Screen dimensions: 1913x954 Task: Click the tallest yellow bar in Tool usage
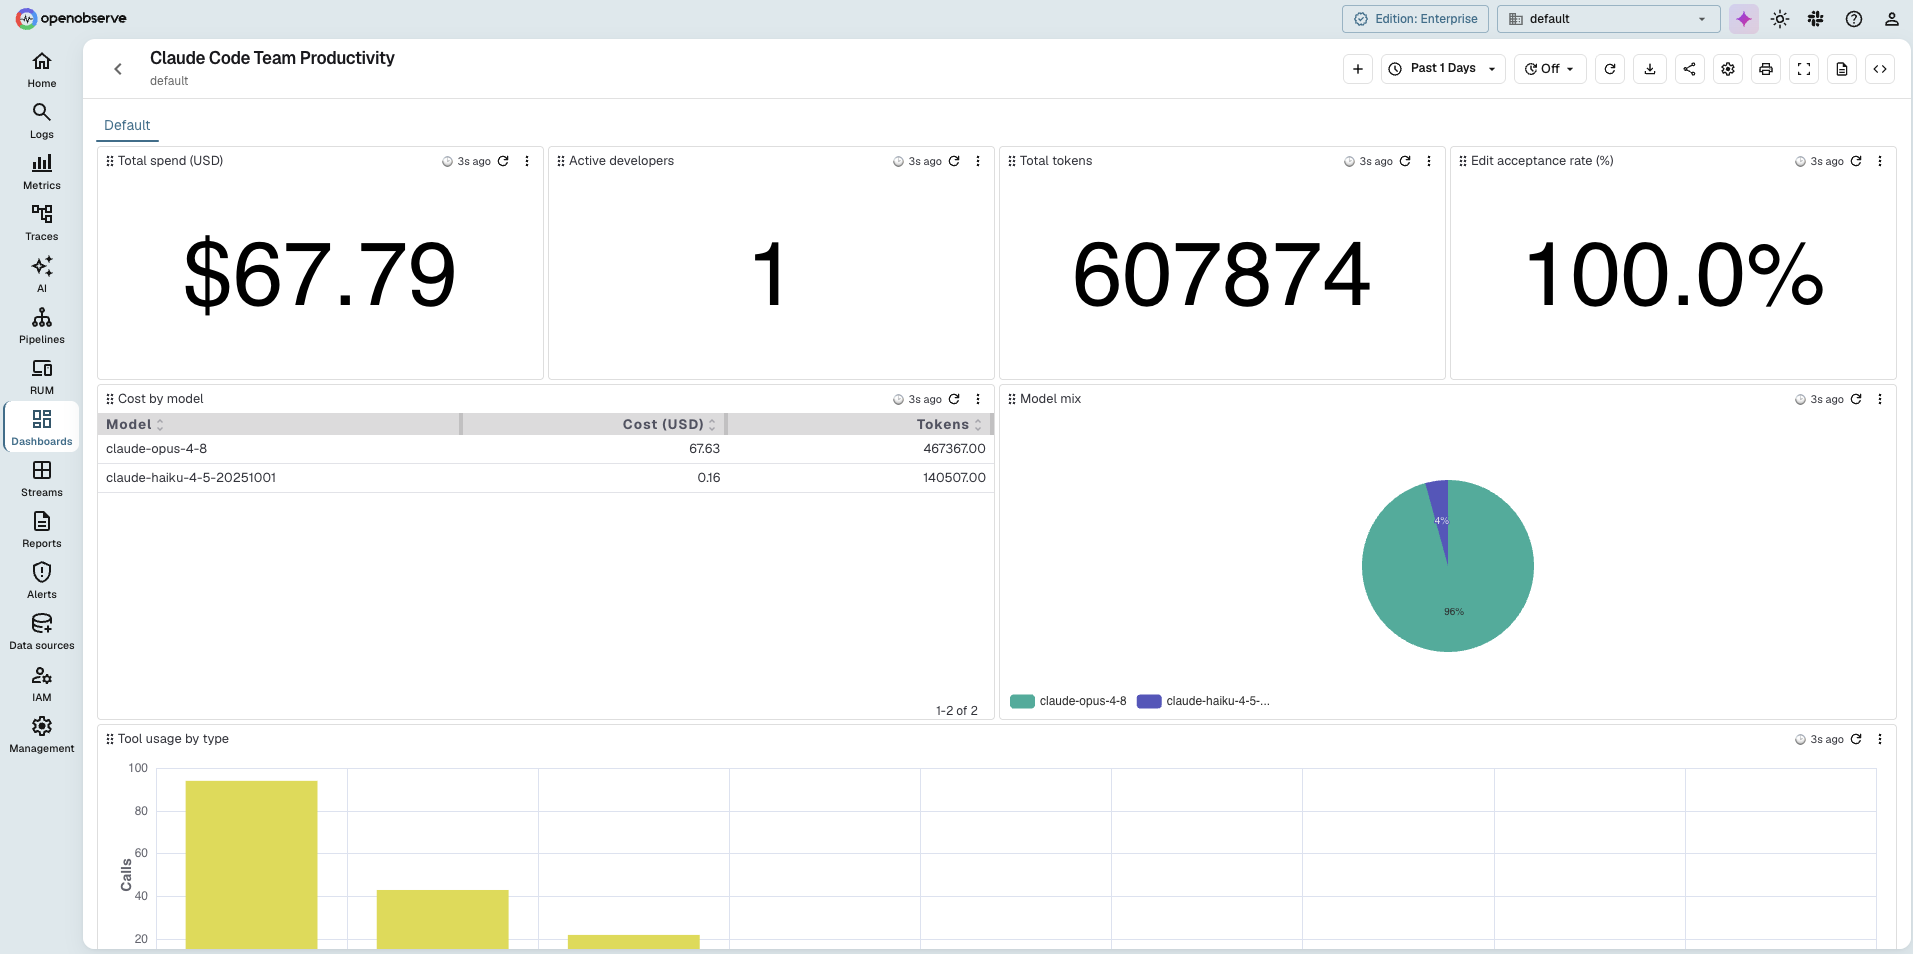[251, 864]
